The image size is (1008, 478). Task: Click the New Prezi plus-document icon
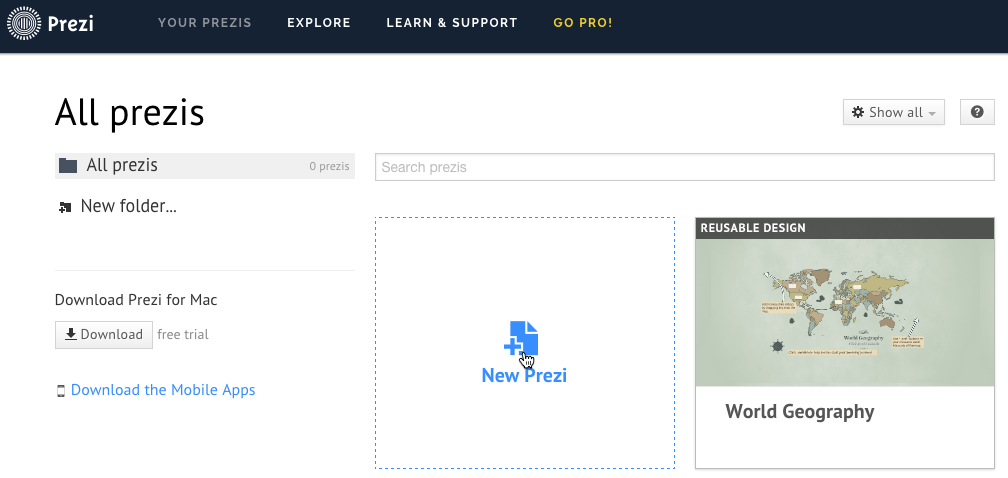coord(522,339)
